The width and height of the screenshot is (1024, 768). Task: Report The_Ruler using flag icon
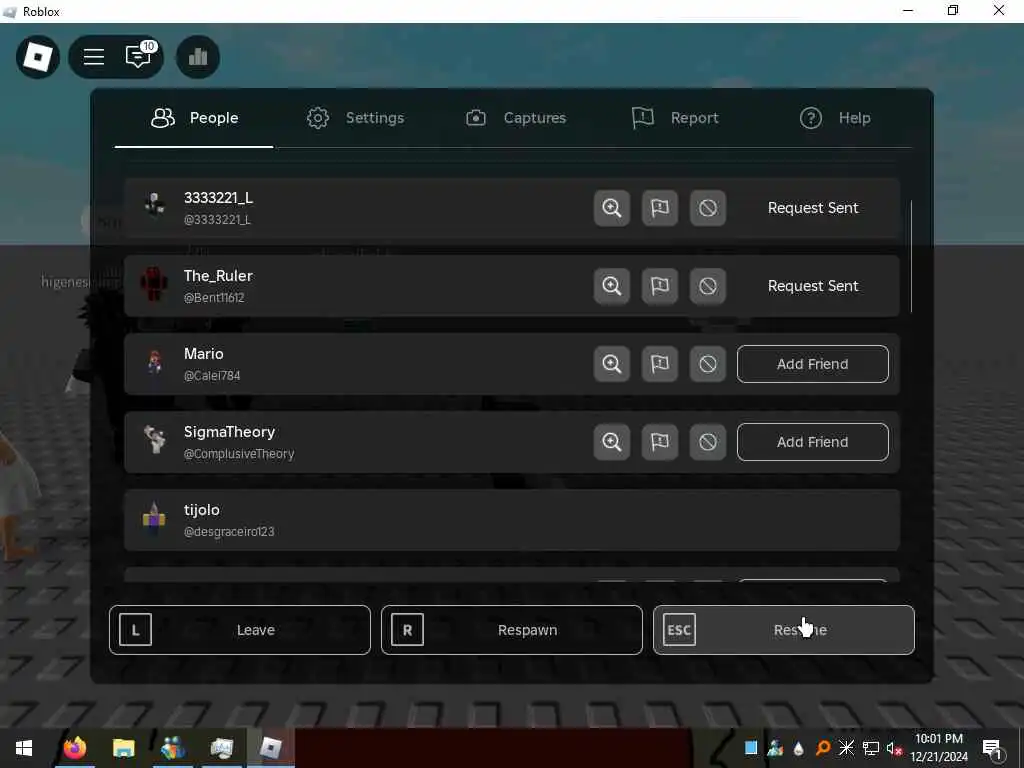tap(660, 286)
